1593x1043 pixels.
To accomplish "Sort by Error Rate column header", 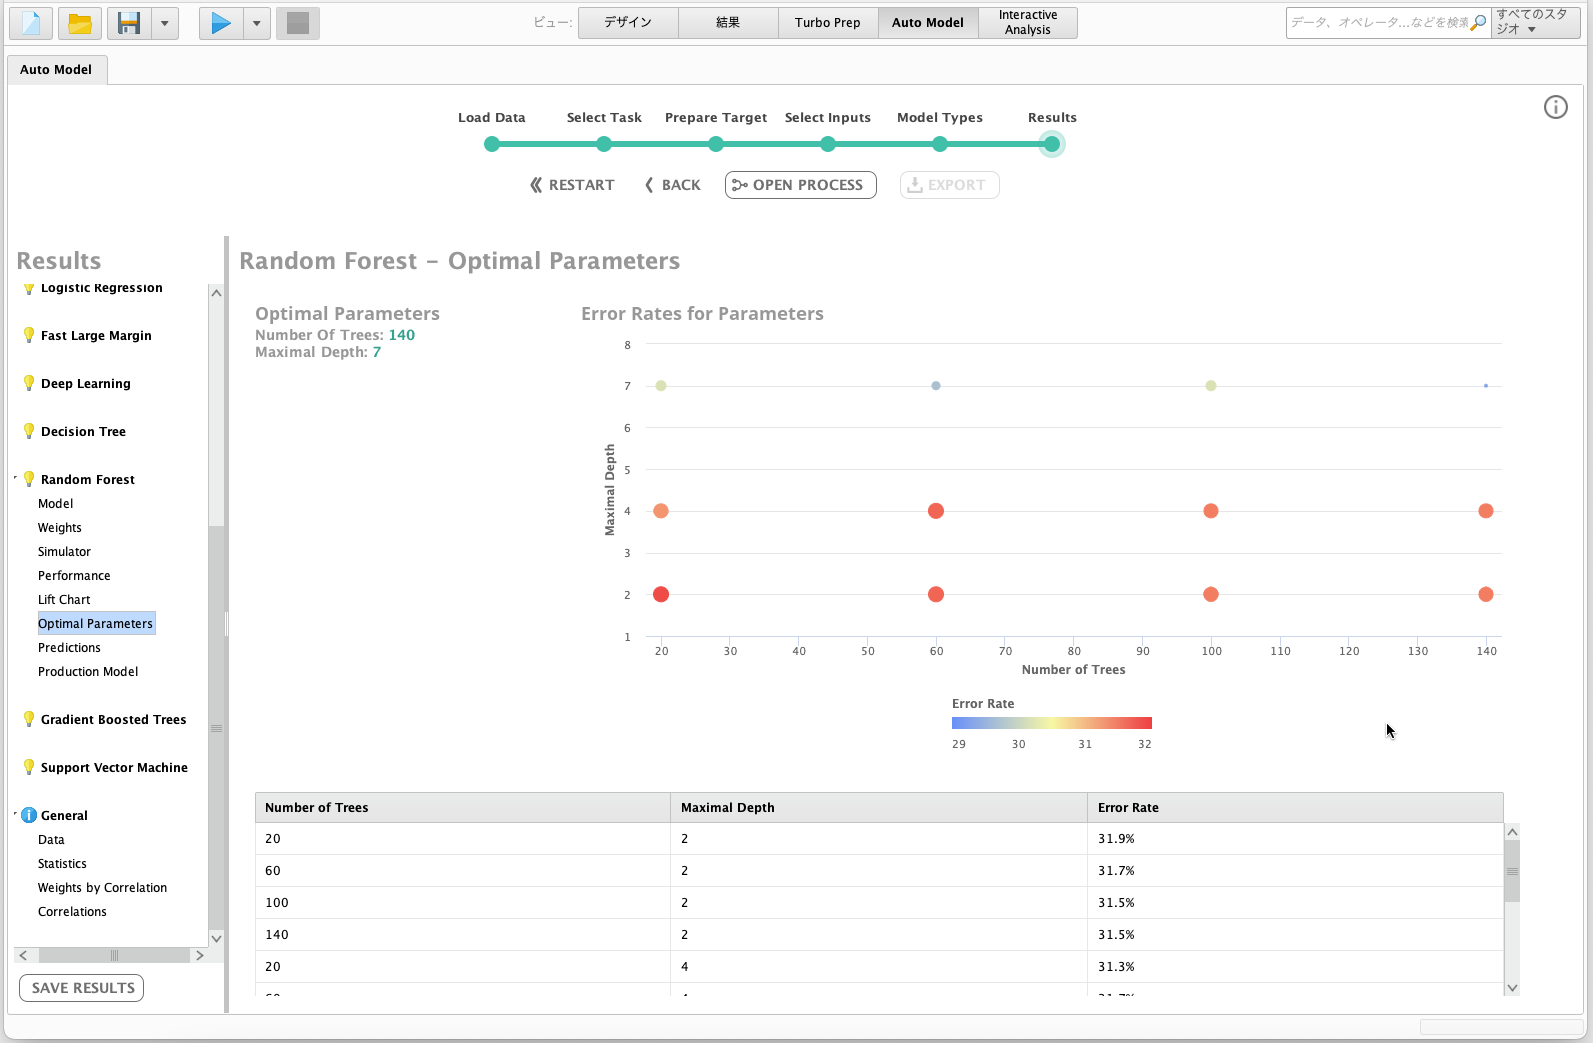I will click(x=1295, y=808).
